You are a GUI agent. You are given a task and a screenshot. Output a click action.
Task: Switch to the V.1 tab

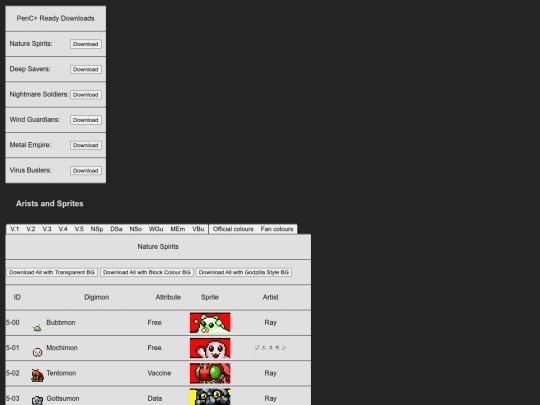pos(14,229)
